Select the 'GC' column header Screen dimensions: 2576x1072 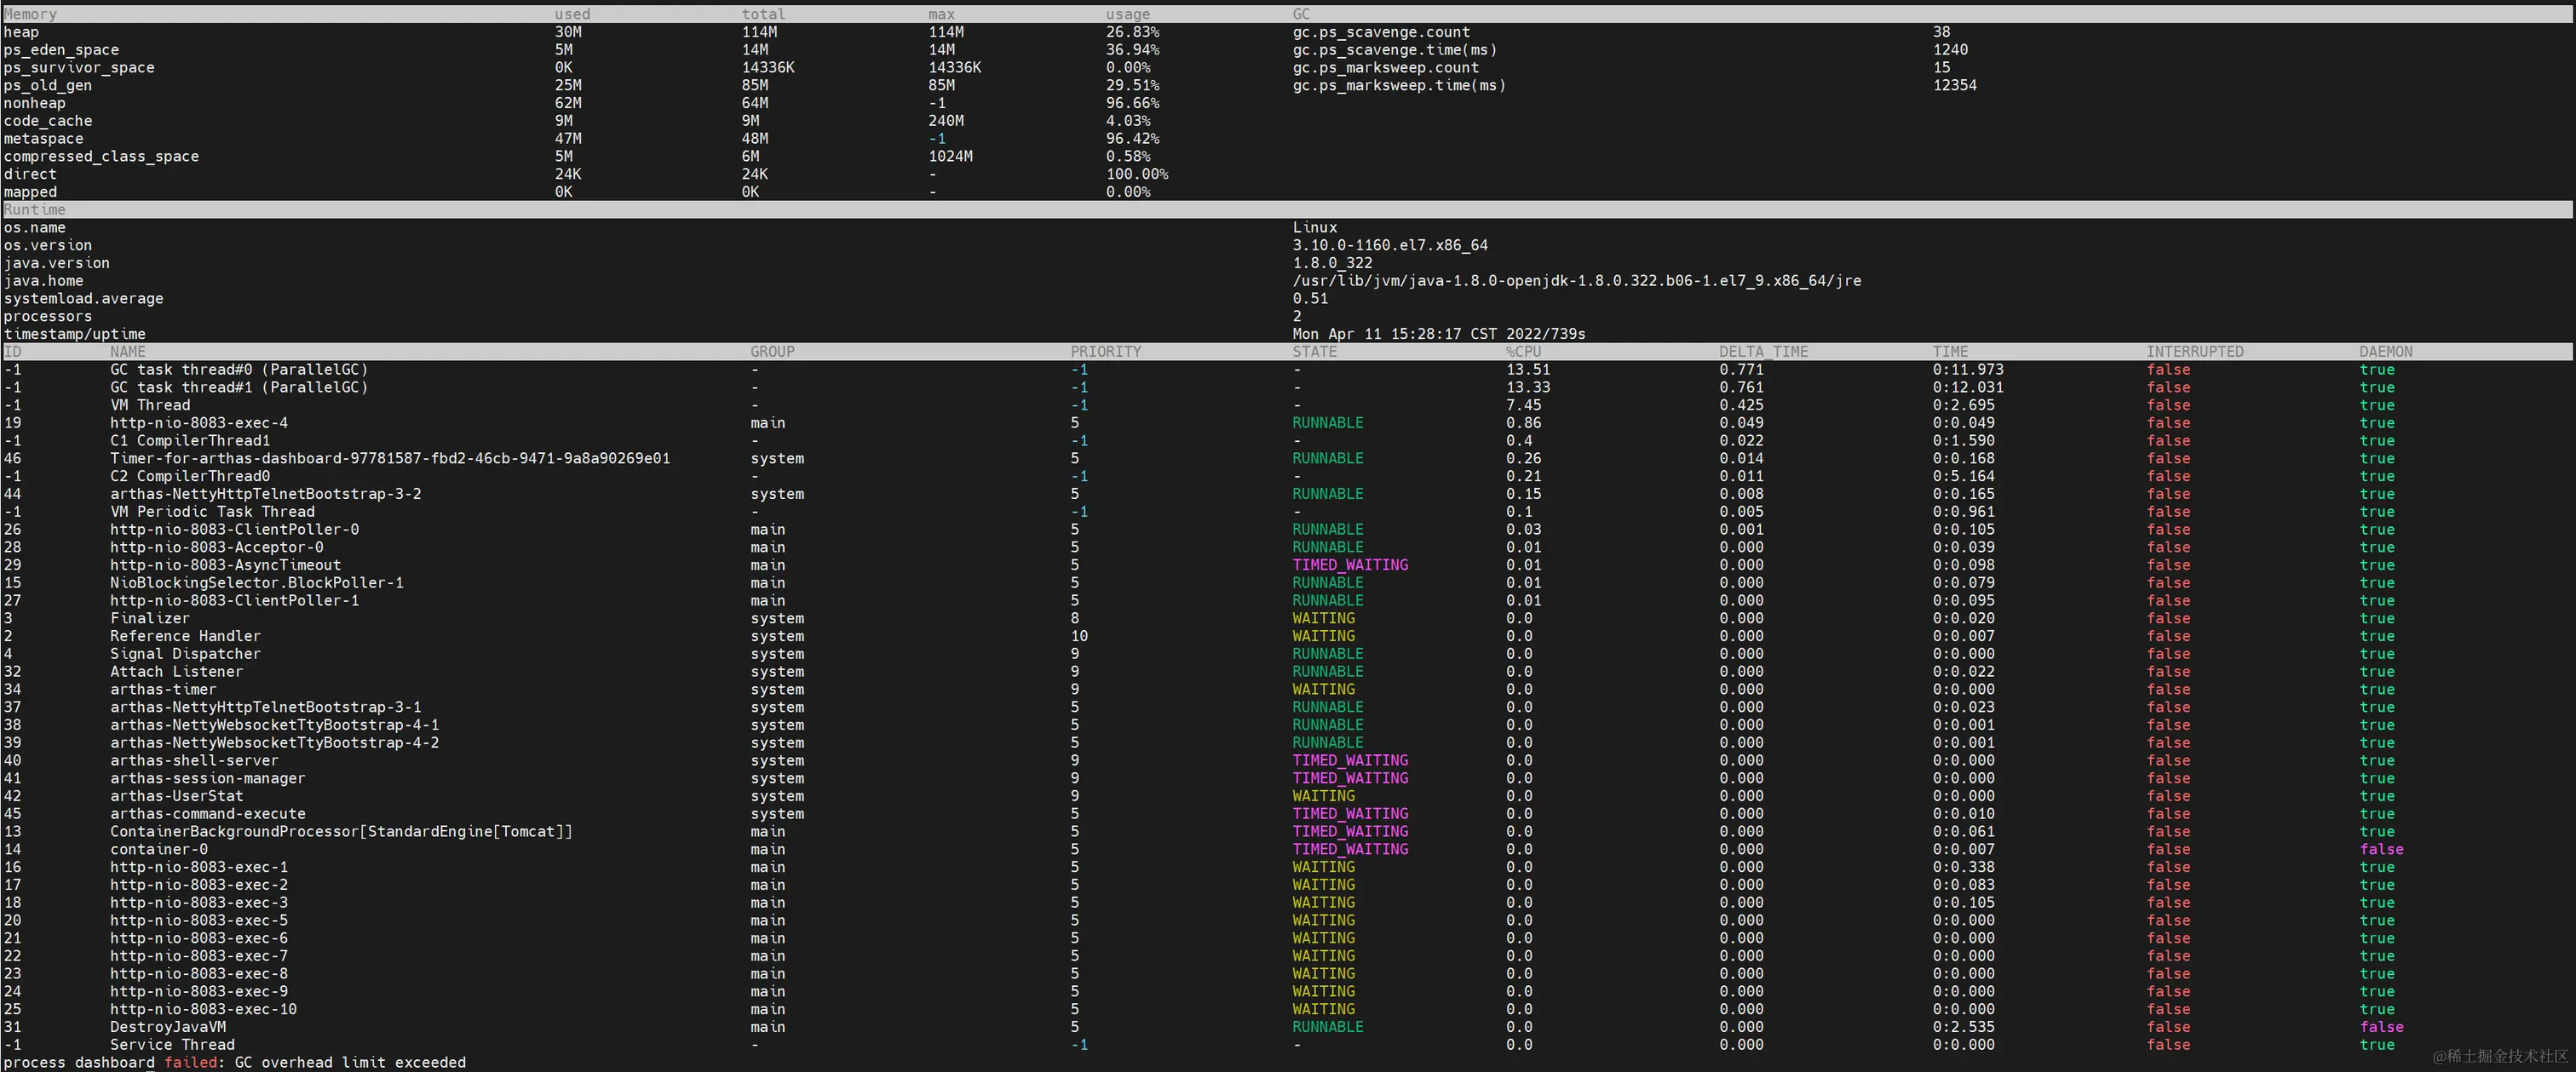click(x=1301, y=14)
